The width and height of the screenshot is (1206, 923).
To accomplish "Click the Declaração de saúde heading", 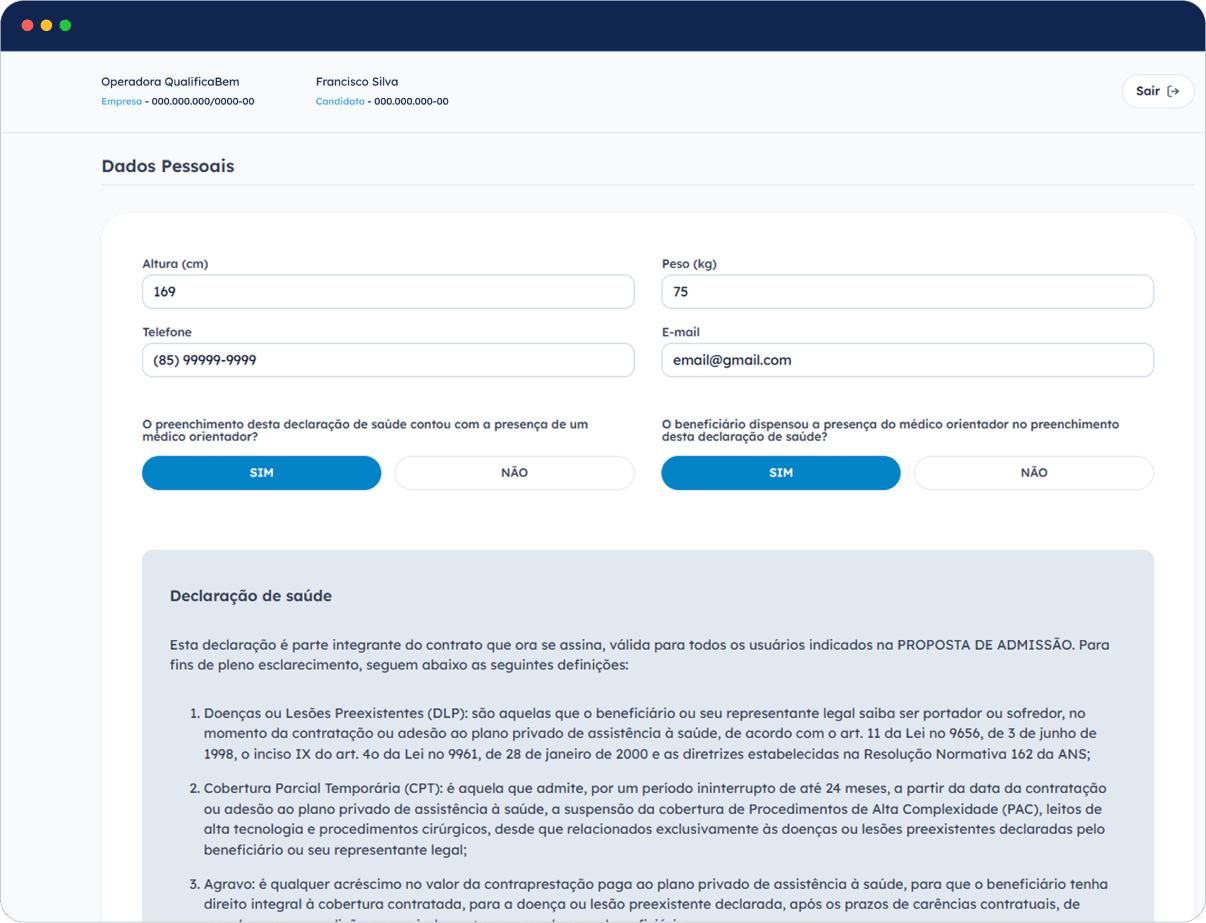I will point(251,596).
